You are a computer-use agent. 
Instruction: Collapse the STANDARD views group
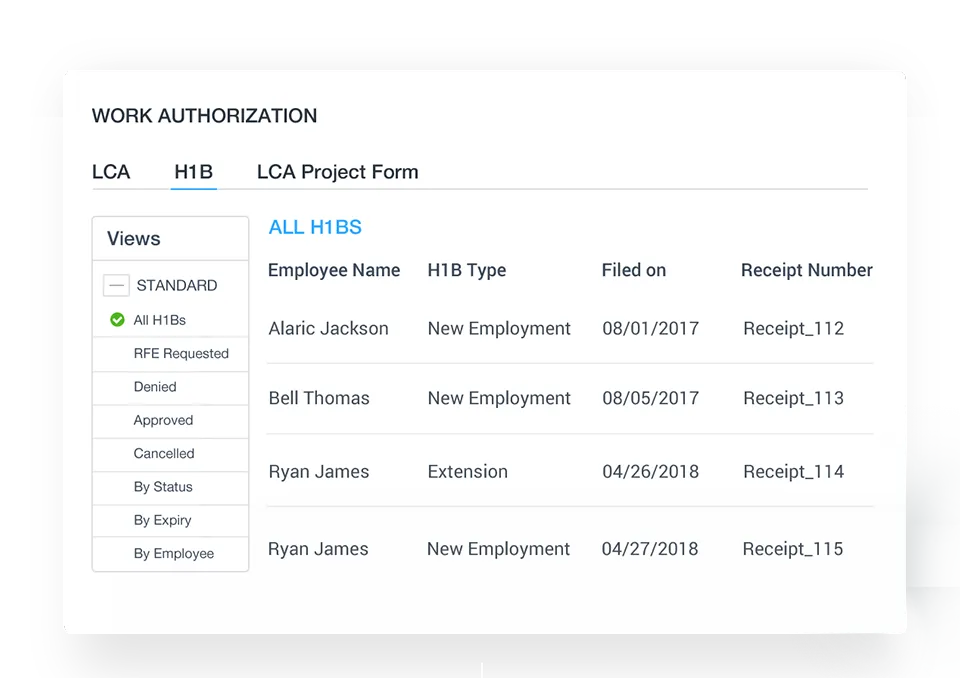pyautogui.click(x=117, y=286)
